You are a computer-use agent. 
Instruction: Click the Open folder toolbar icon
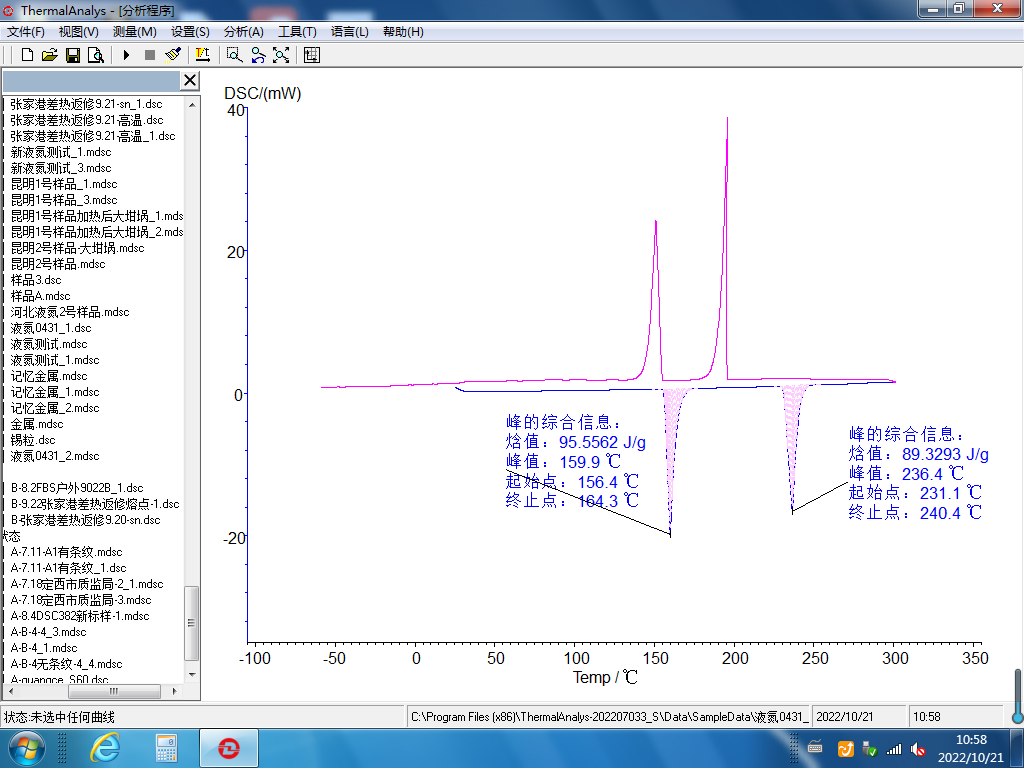(49, 55)
